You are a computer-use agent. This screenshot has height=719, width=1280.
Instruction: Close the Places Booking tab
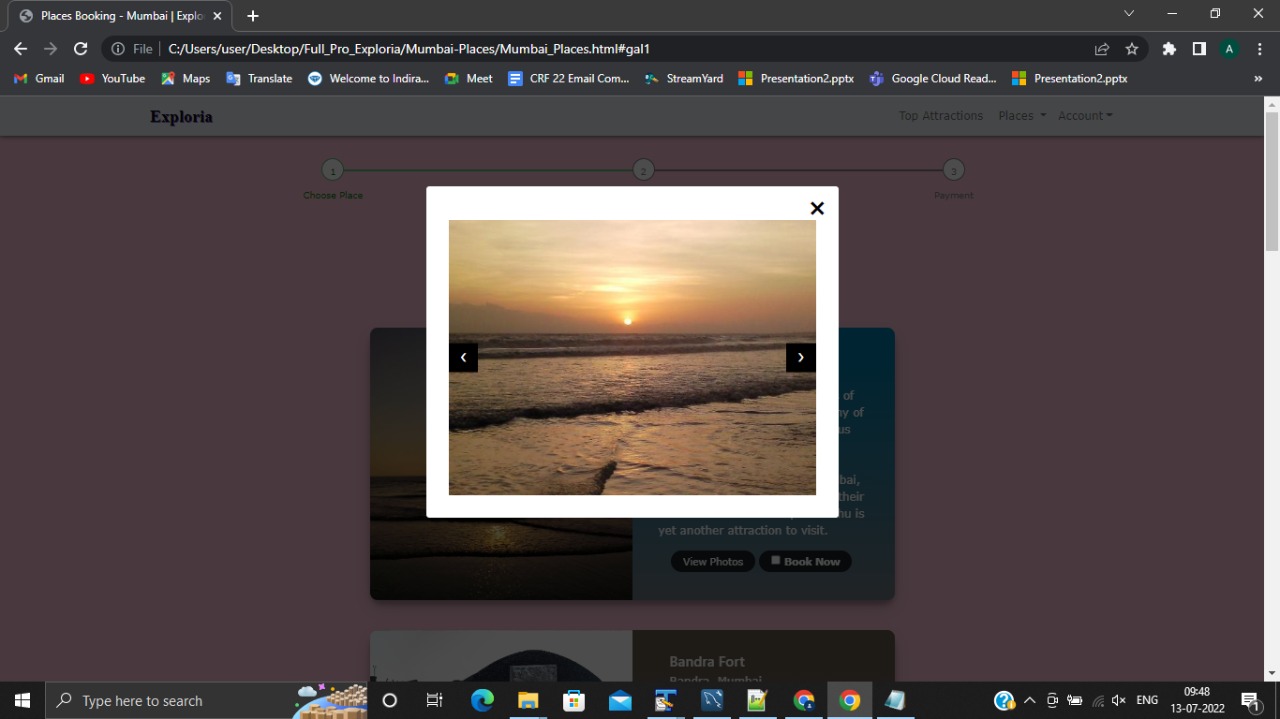click(x=217, y=16)
